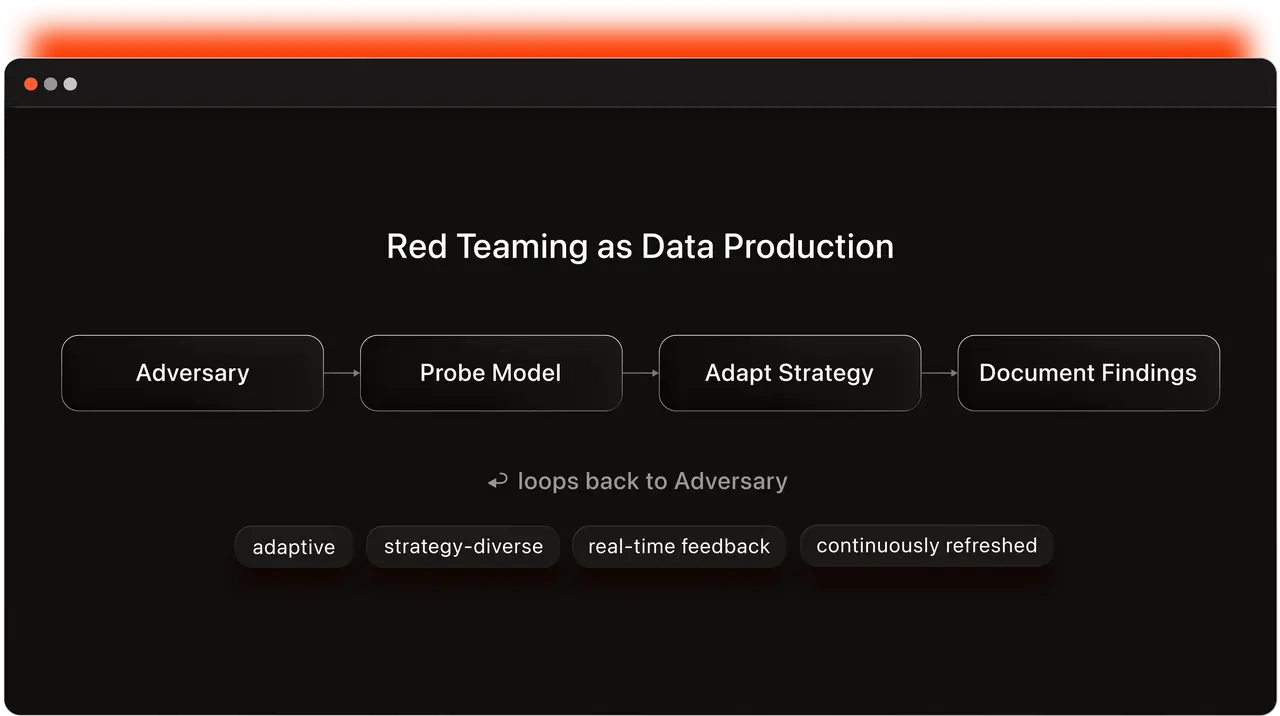The height and width of the screenshot is (716, 1280).
Task: Click the blank dark area below the tags
Action: point(640,640)
